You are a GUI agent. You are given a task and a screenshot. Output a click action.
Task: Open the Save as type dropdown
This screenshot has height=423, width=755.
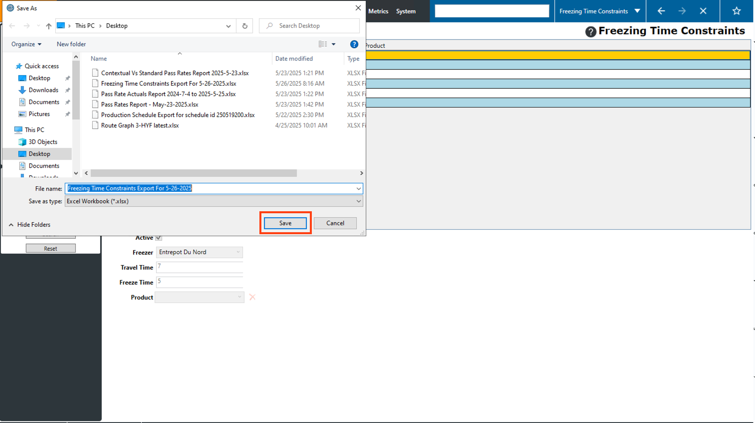[357, 201]
